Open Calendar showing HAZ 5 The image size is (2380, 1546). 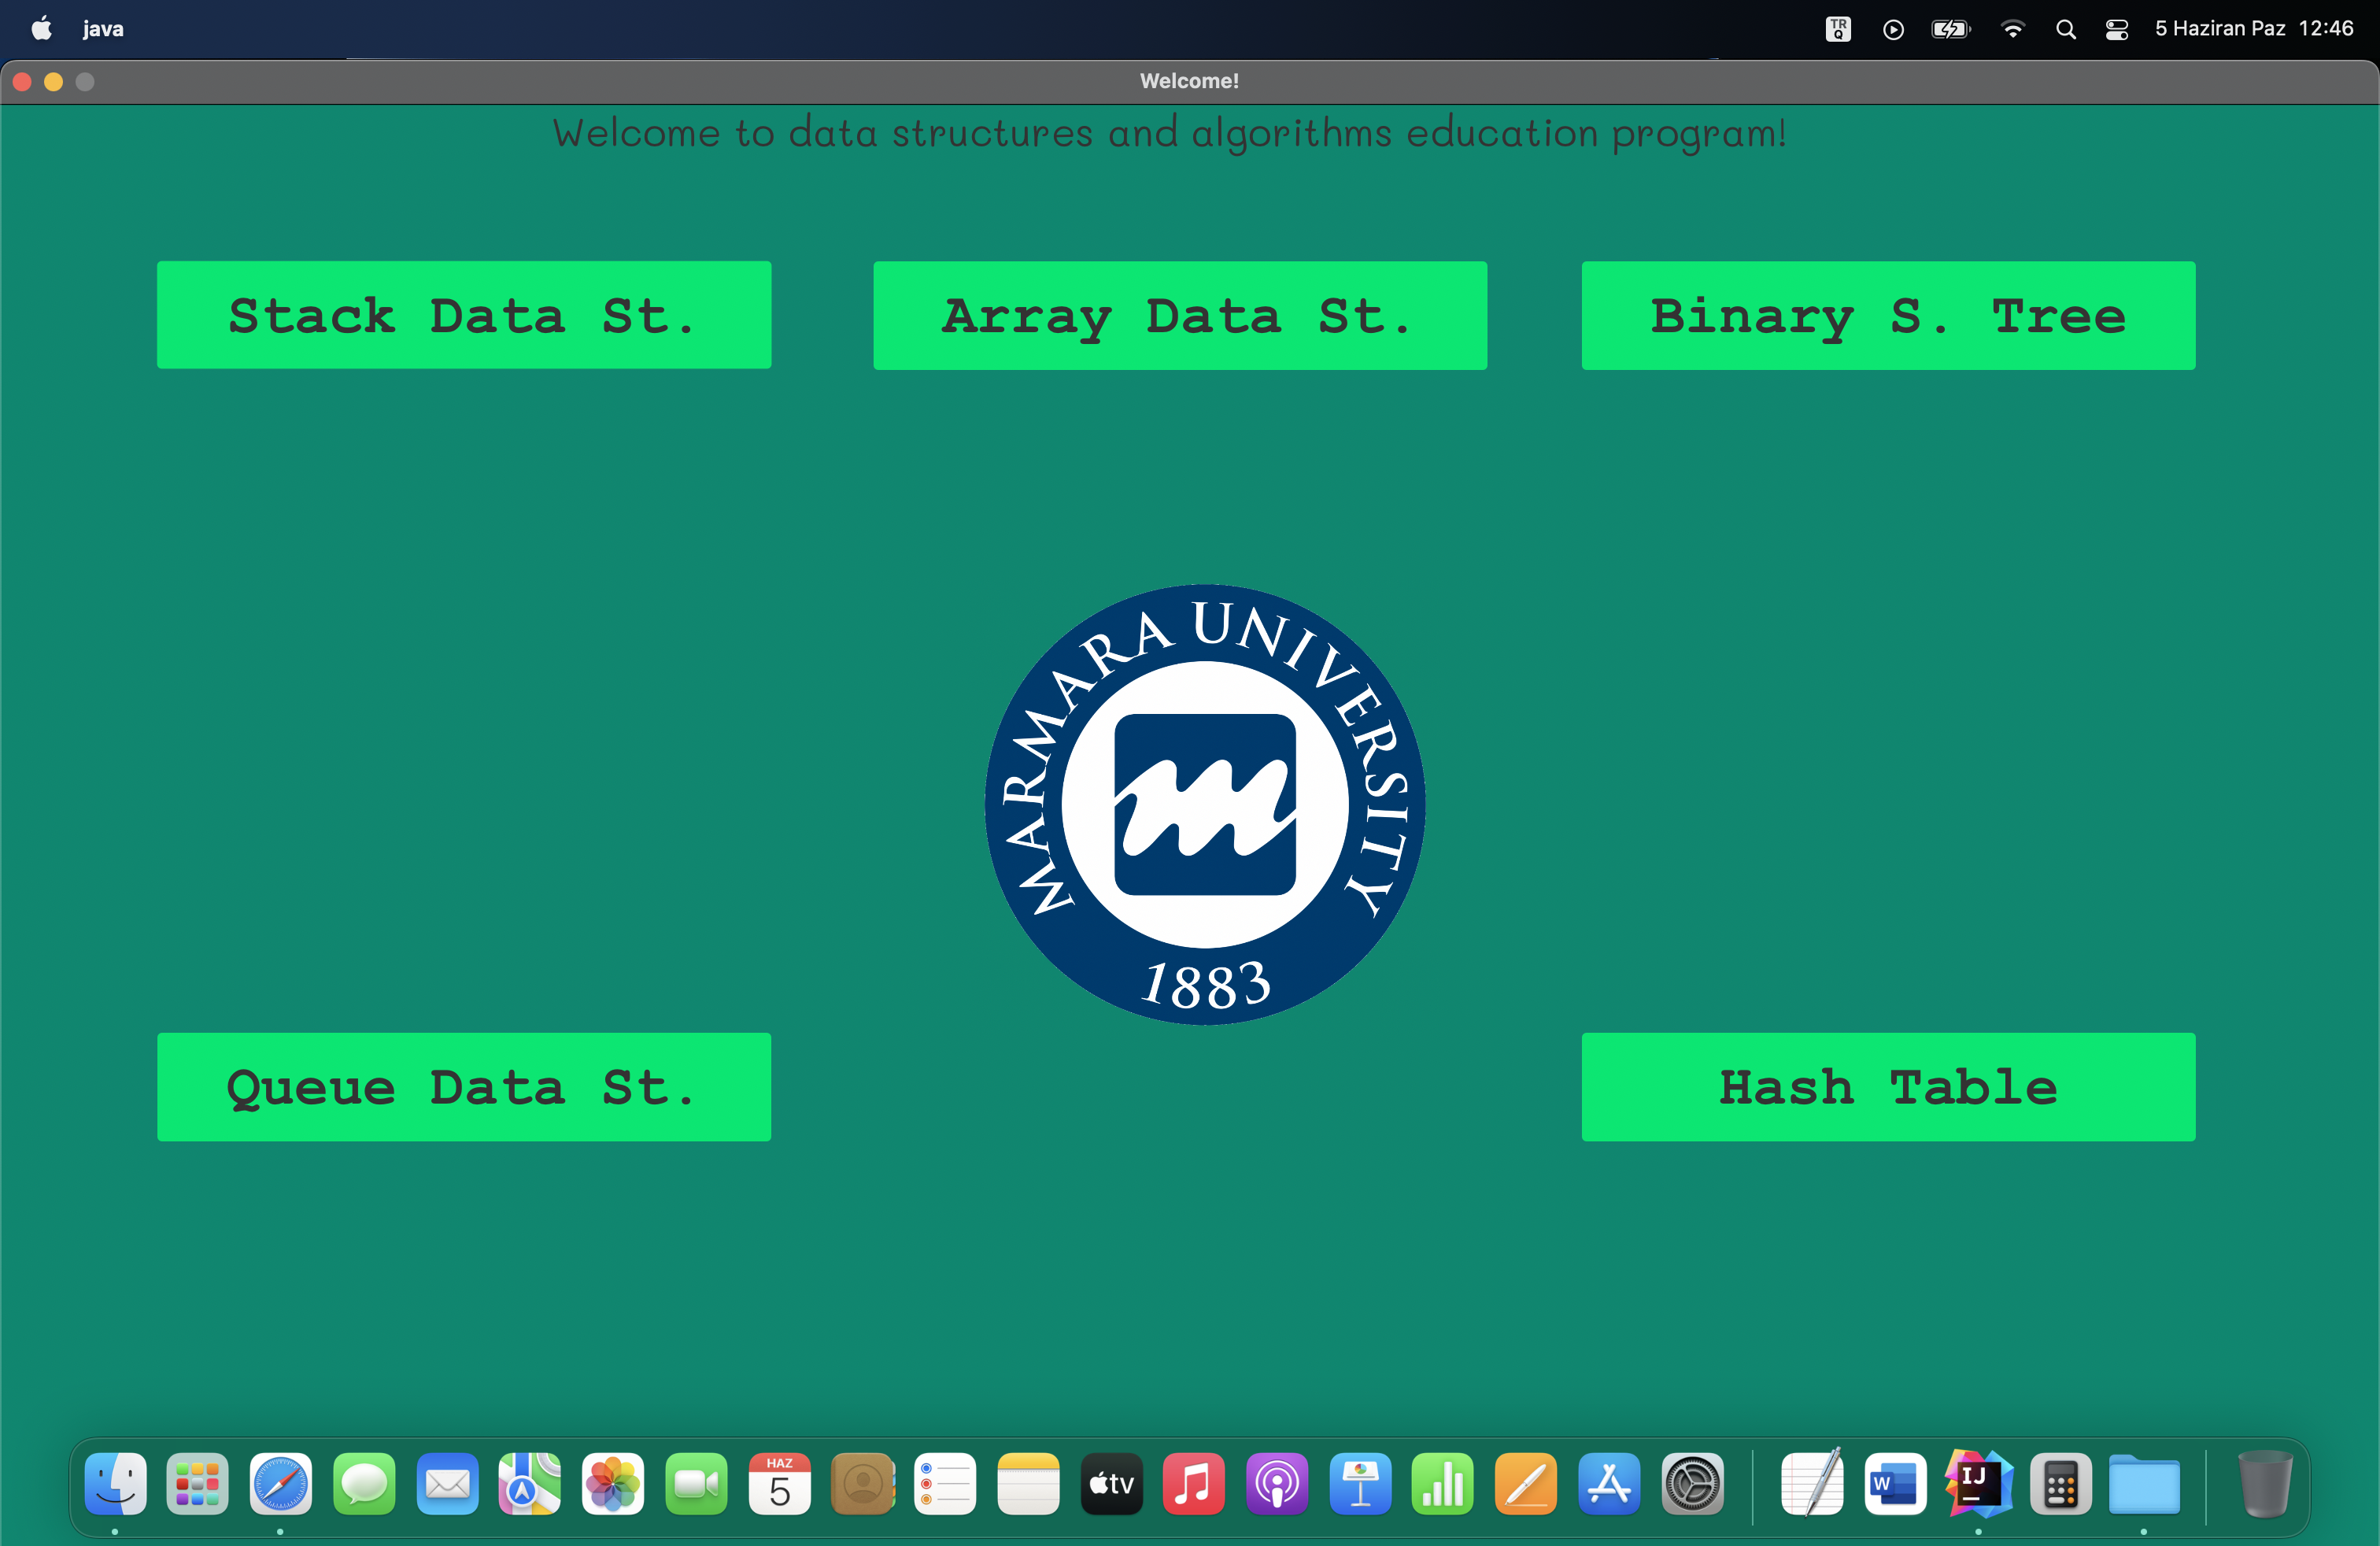coord(779,1483)
